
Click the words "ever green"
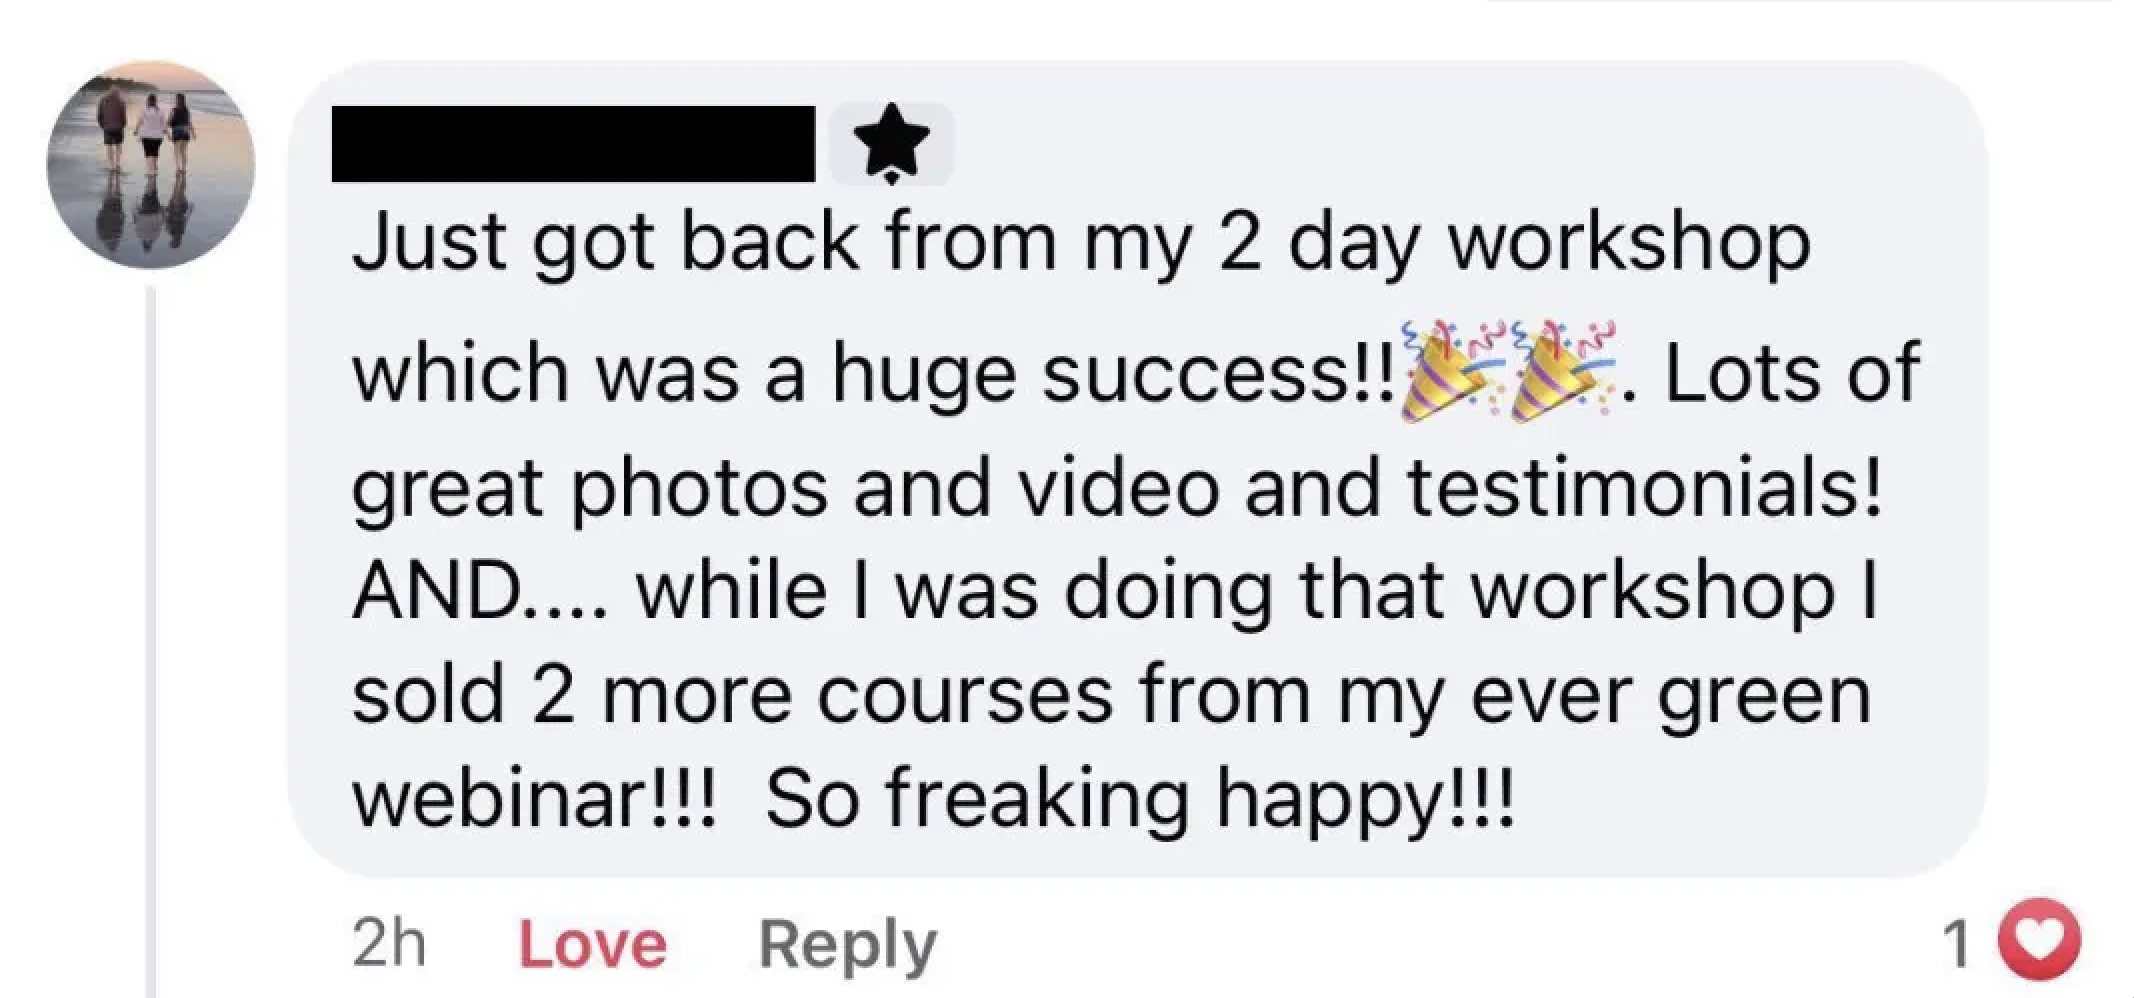(1670, 695)
